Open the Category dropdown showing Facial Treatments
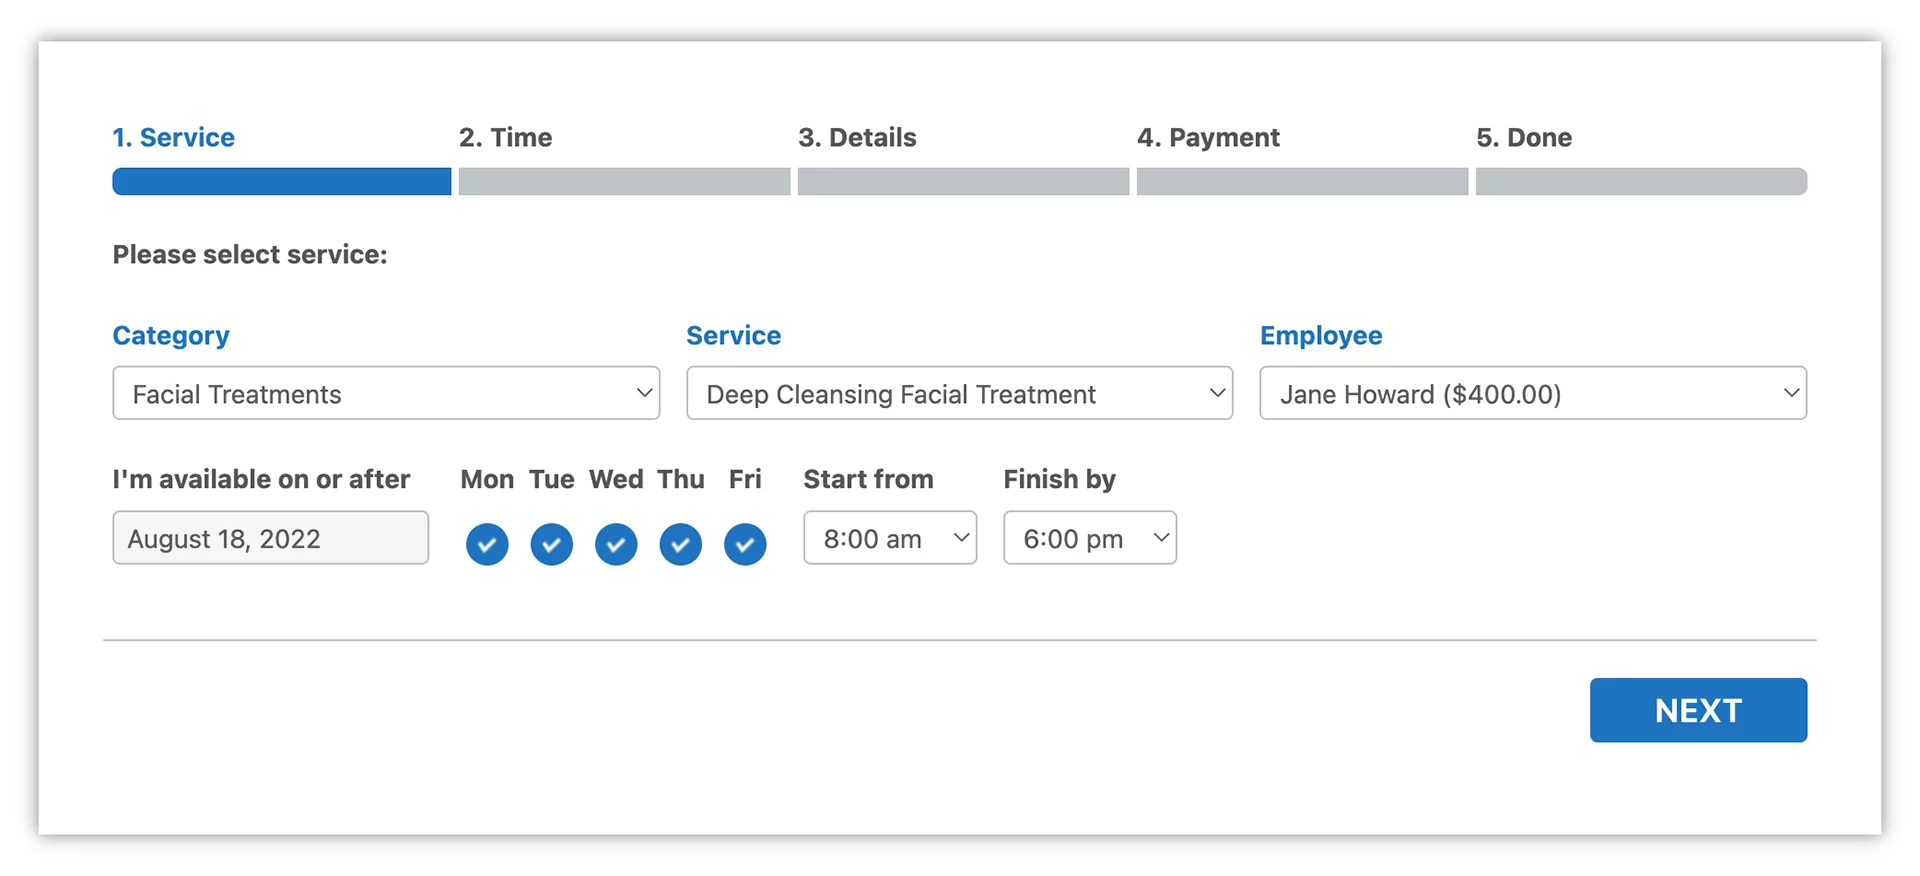1920x876 pixels. coord(386,393)
